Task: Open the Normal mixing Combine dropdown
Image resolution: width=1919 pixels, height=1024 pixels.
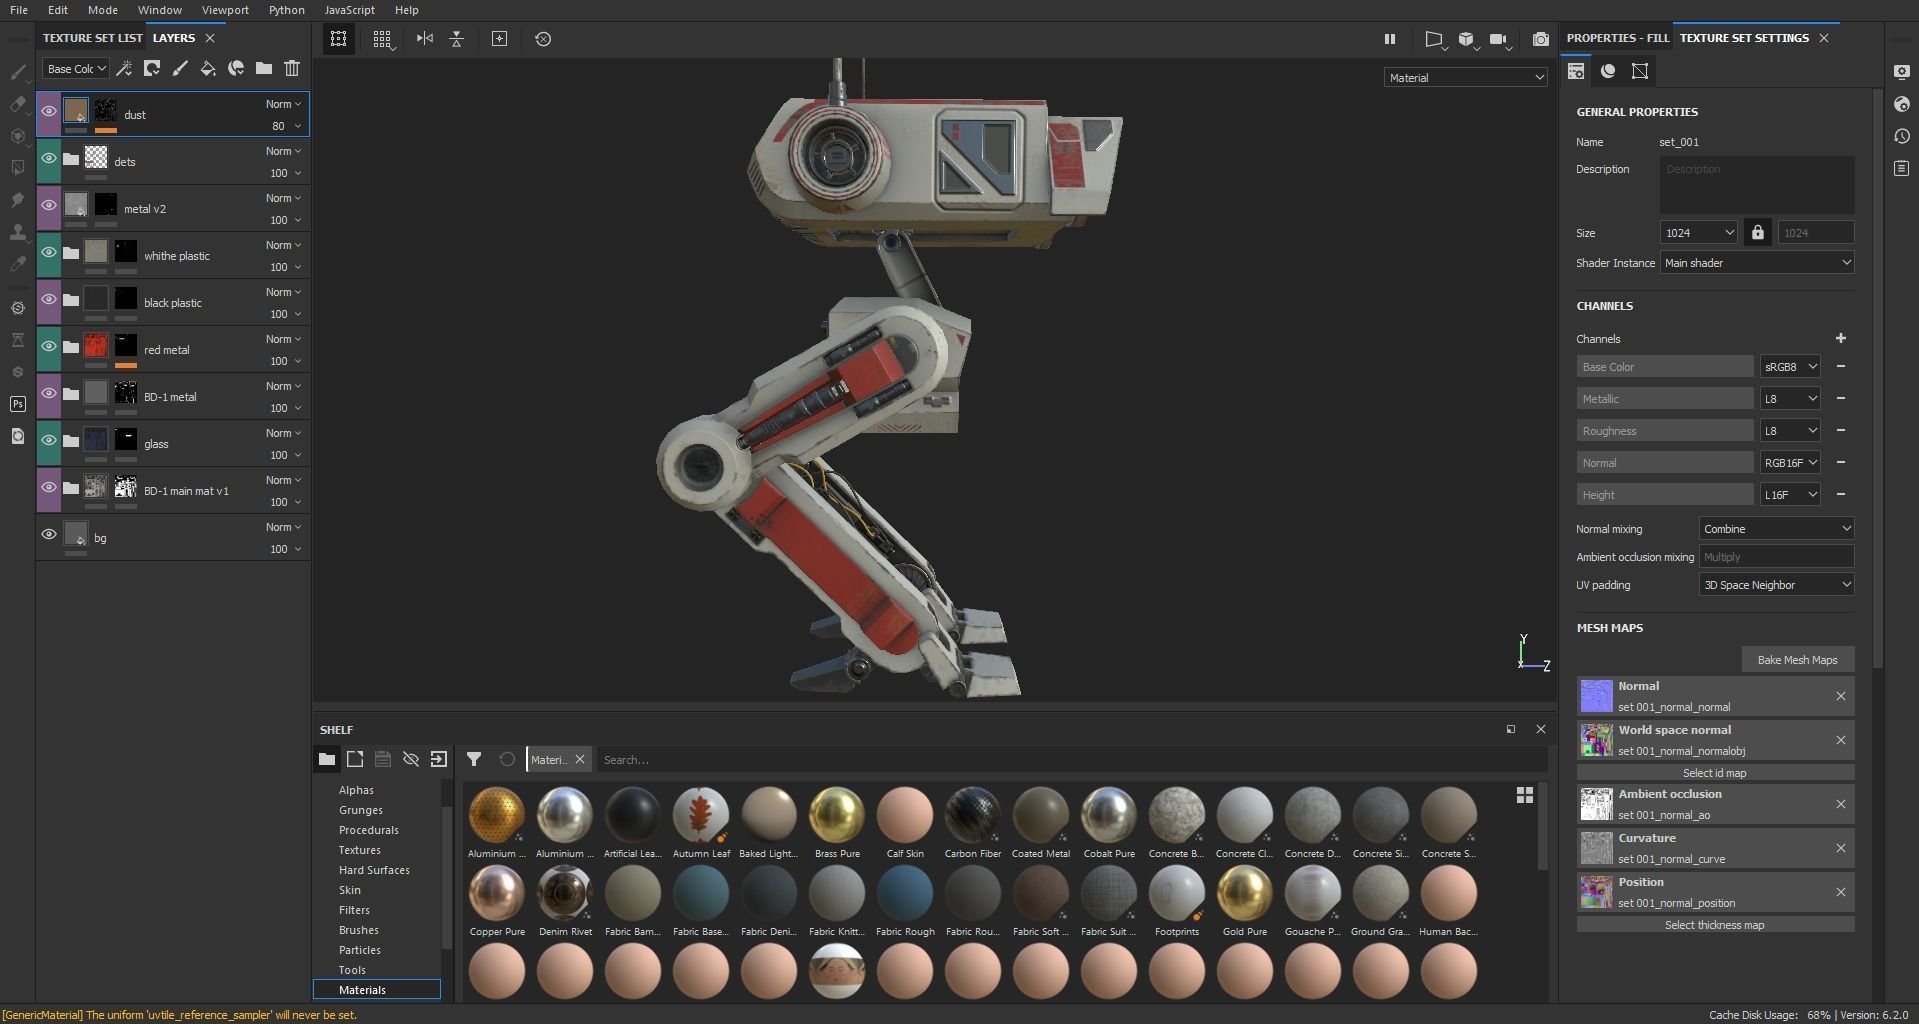Action: 1777,529
